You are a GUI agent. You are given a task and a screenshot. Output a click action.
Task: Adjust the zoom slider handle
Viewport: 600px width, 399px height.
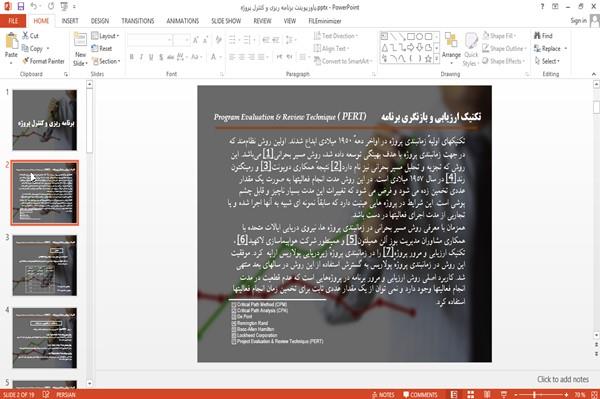coord(534,394)
